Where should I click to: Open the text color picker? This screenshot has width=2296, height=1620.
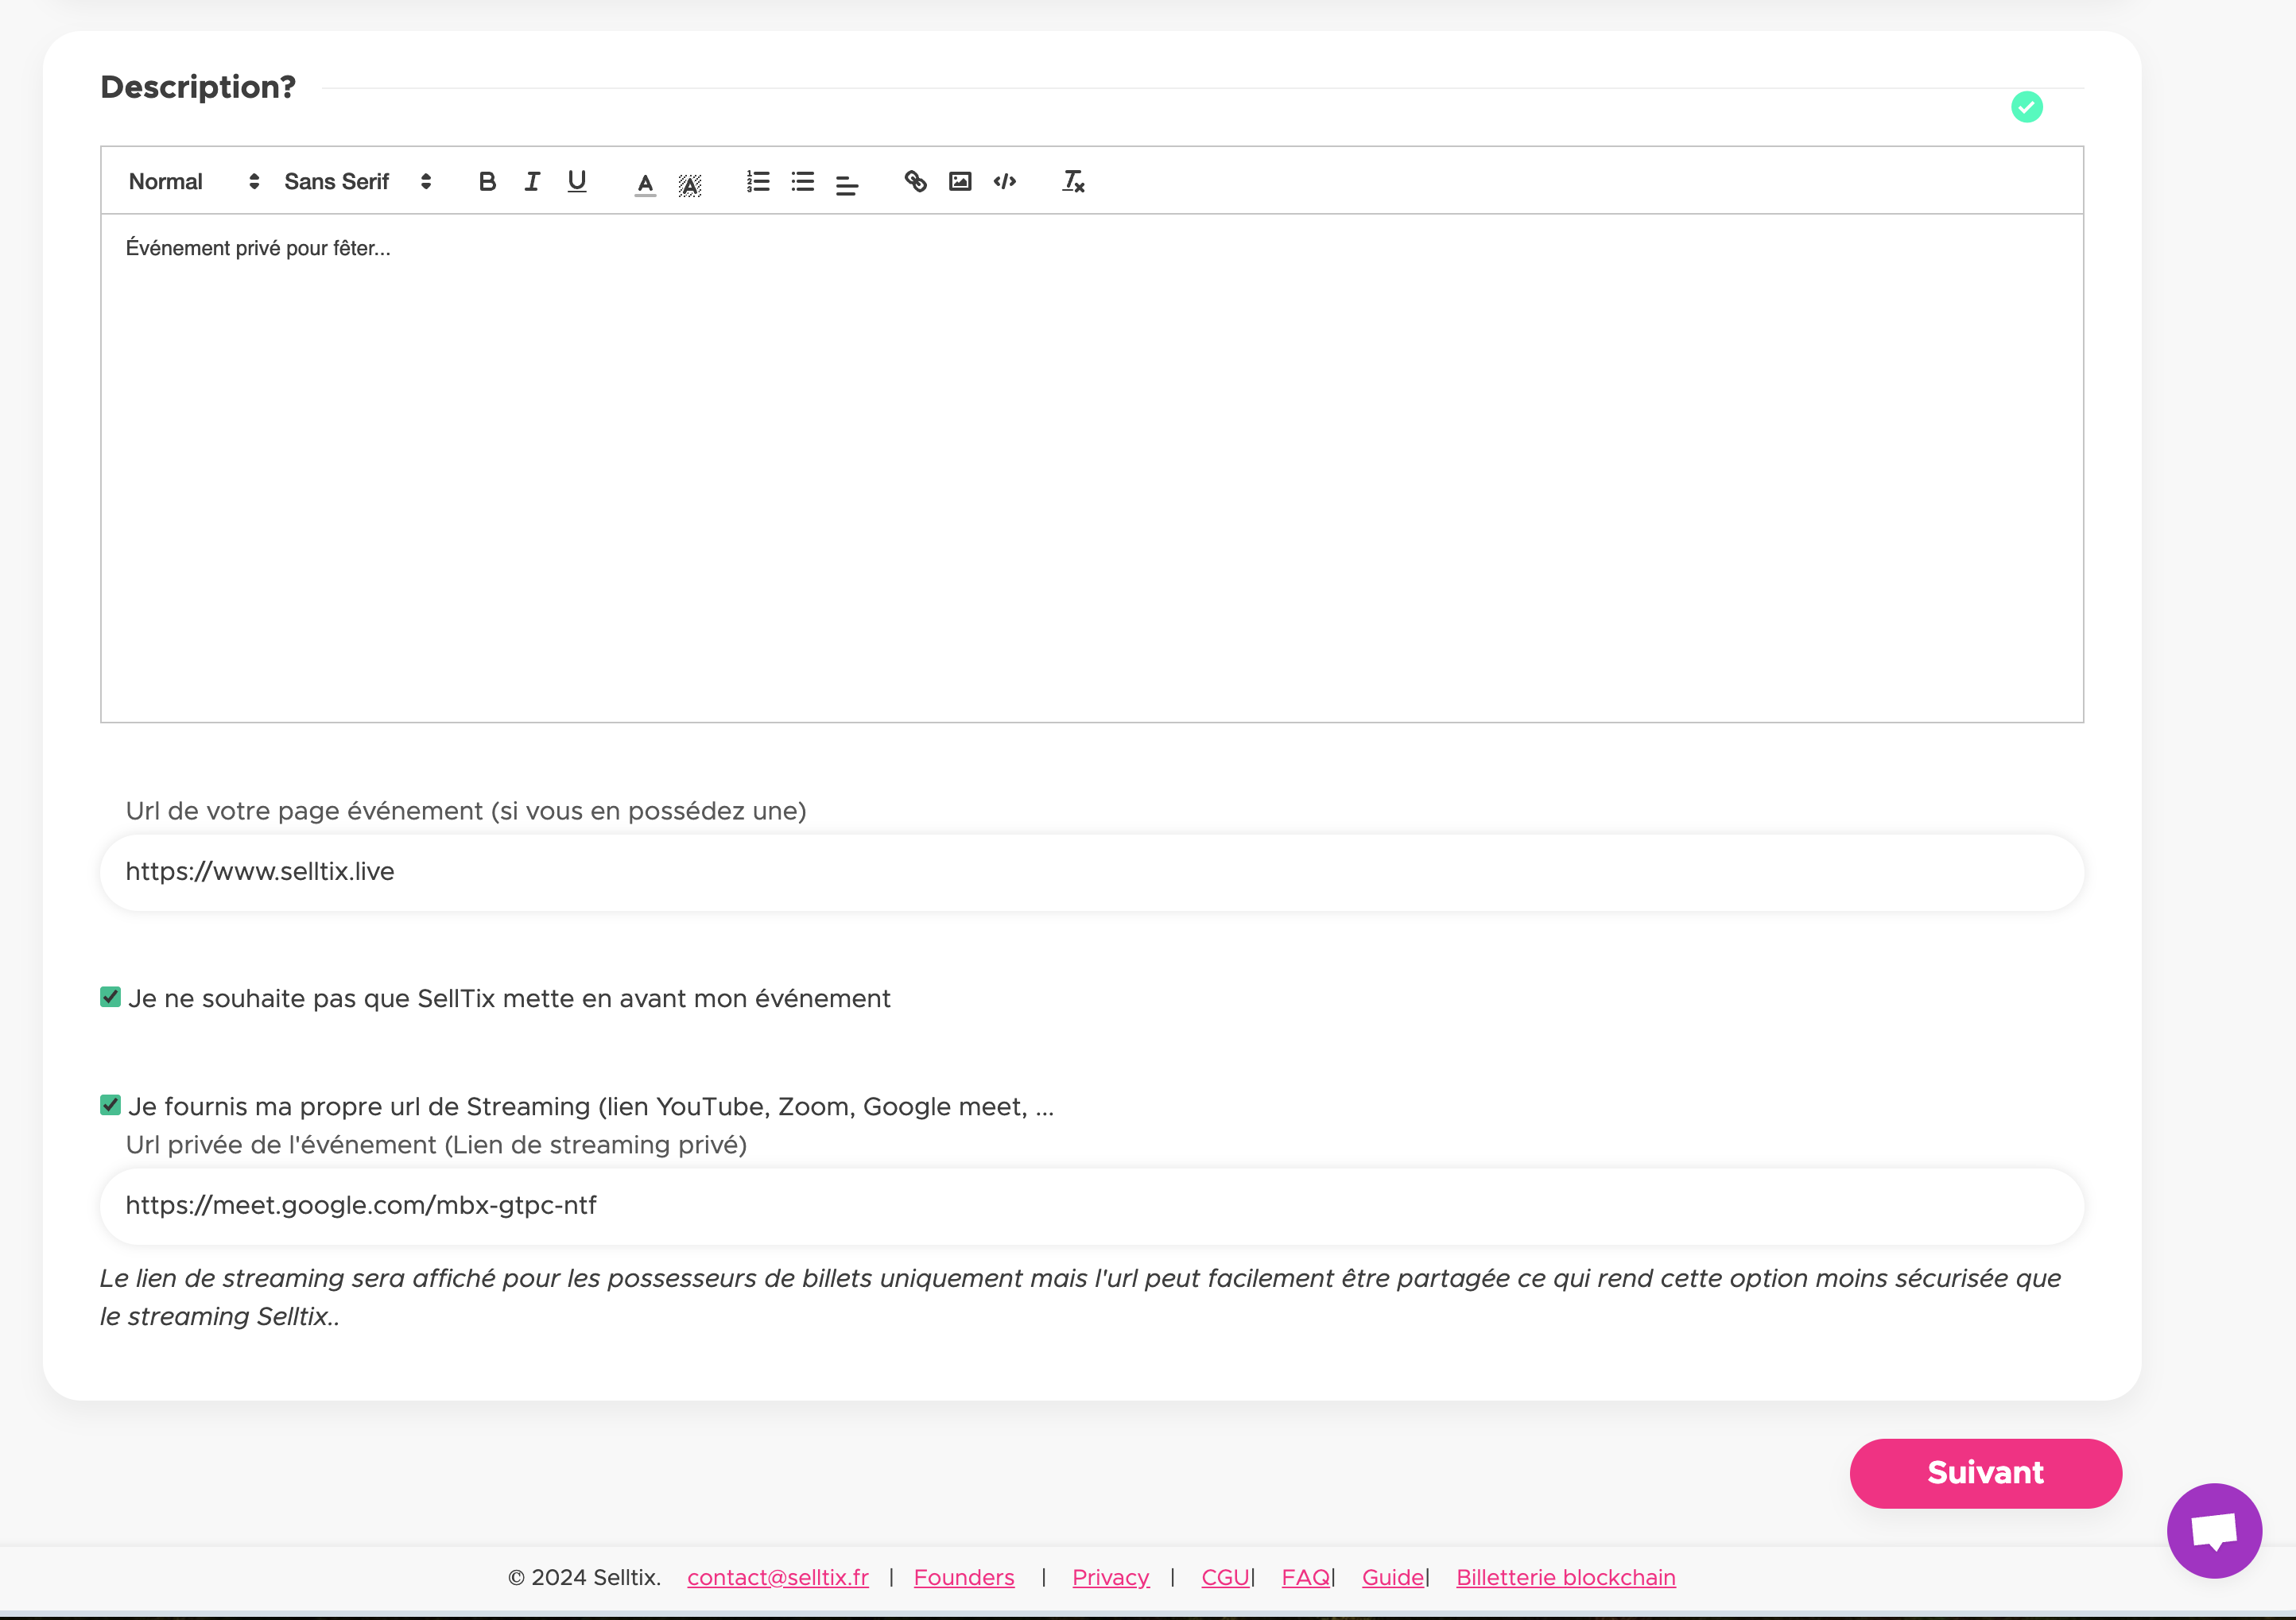tap(645, 184)
